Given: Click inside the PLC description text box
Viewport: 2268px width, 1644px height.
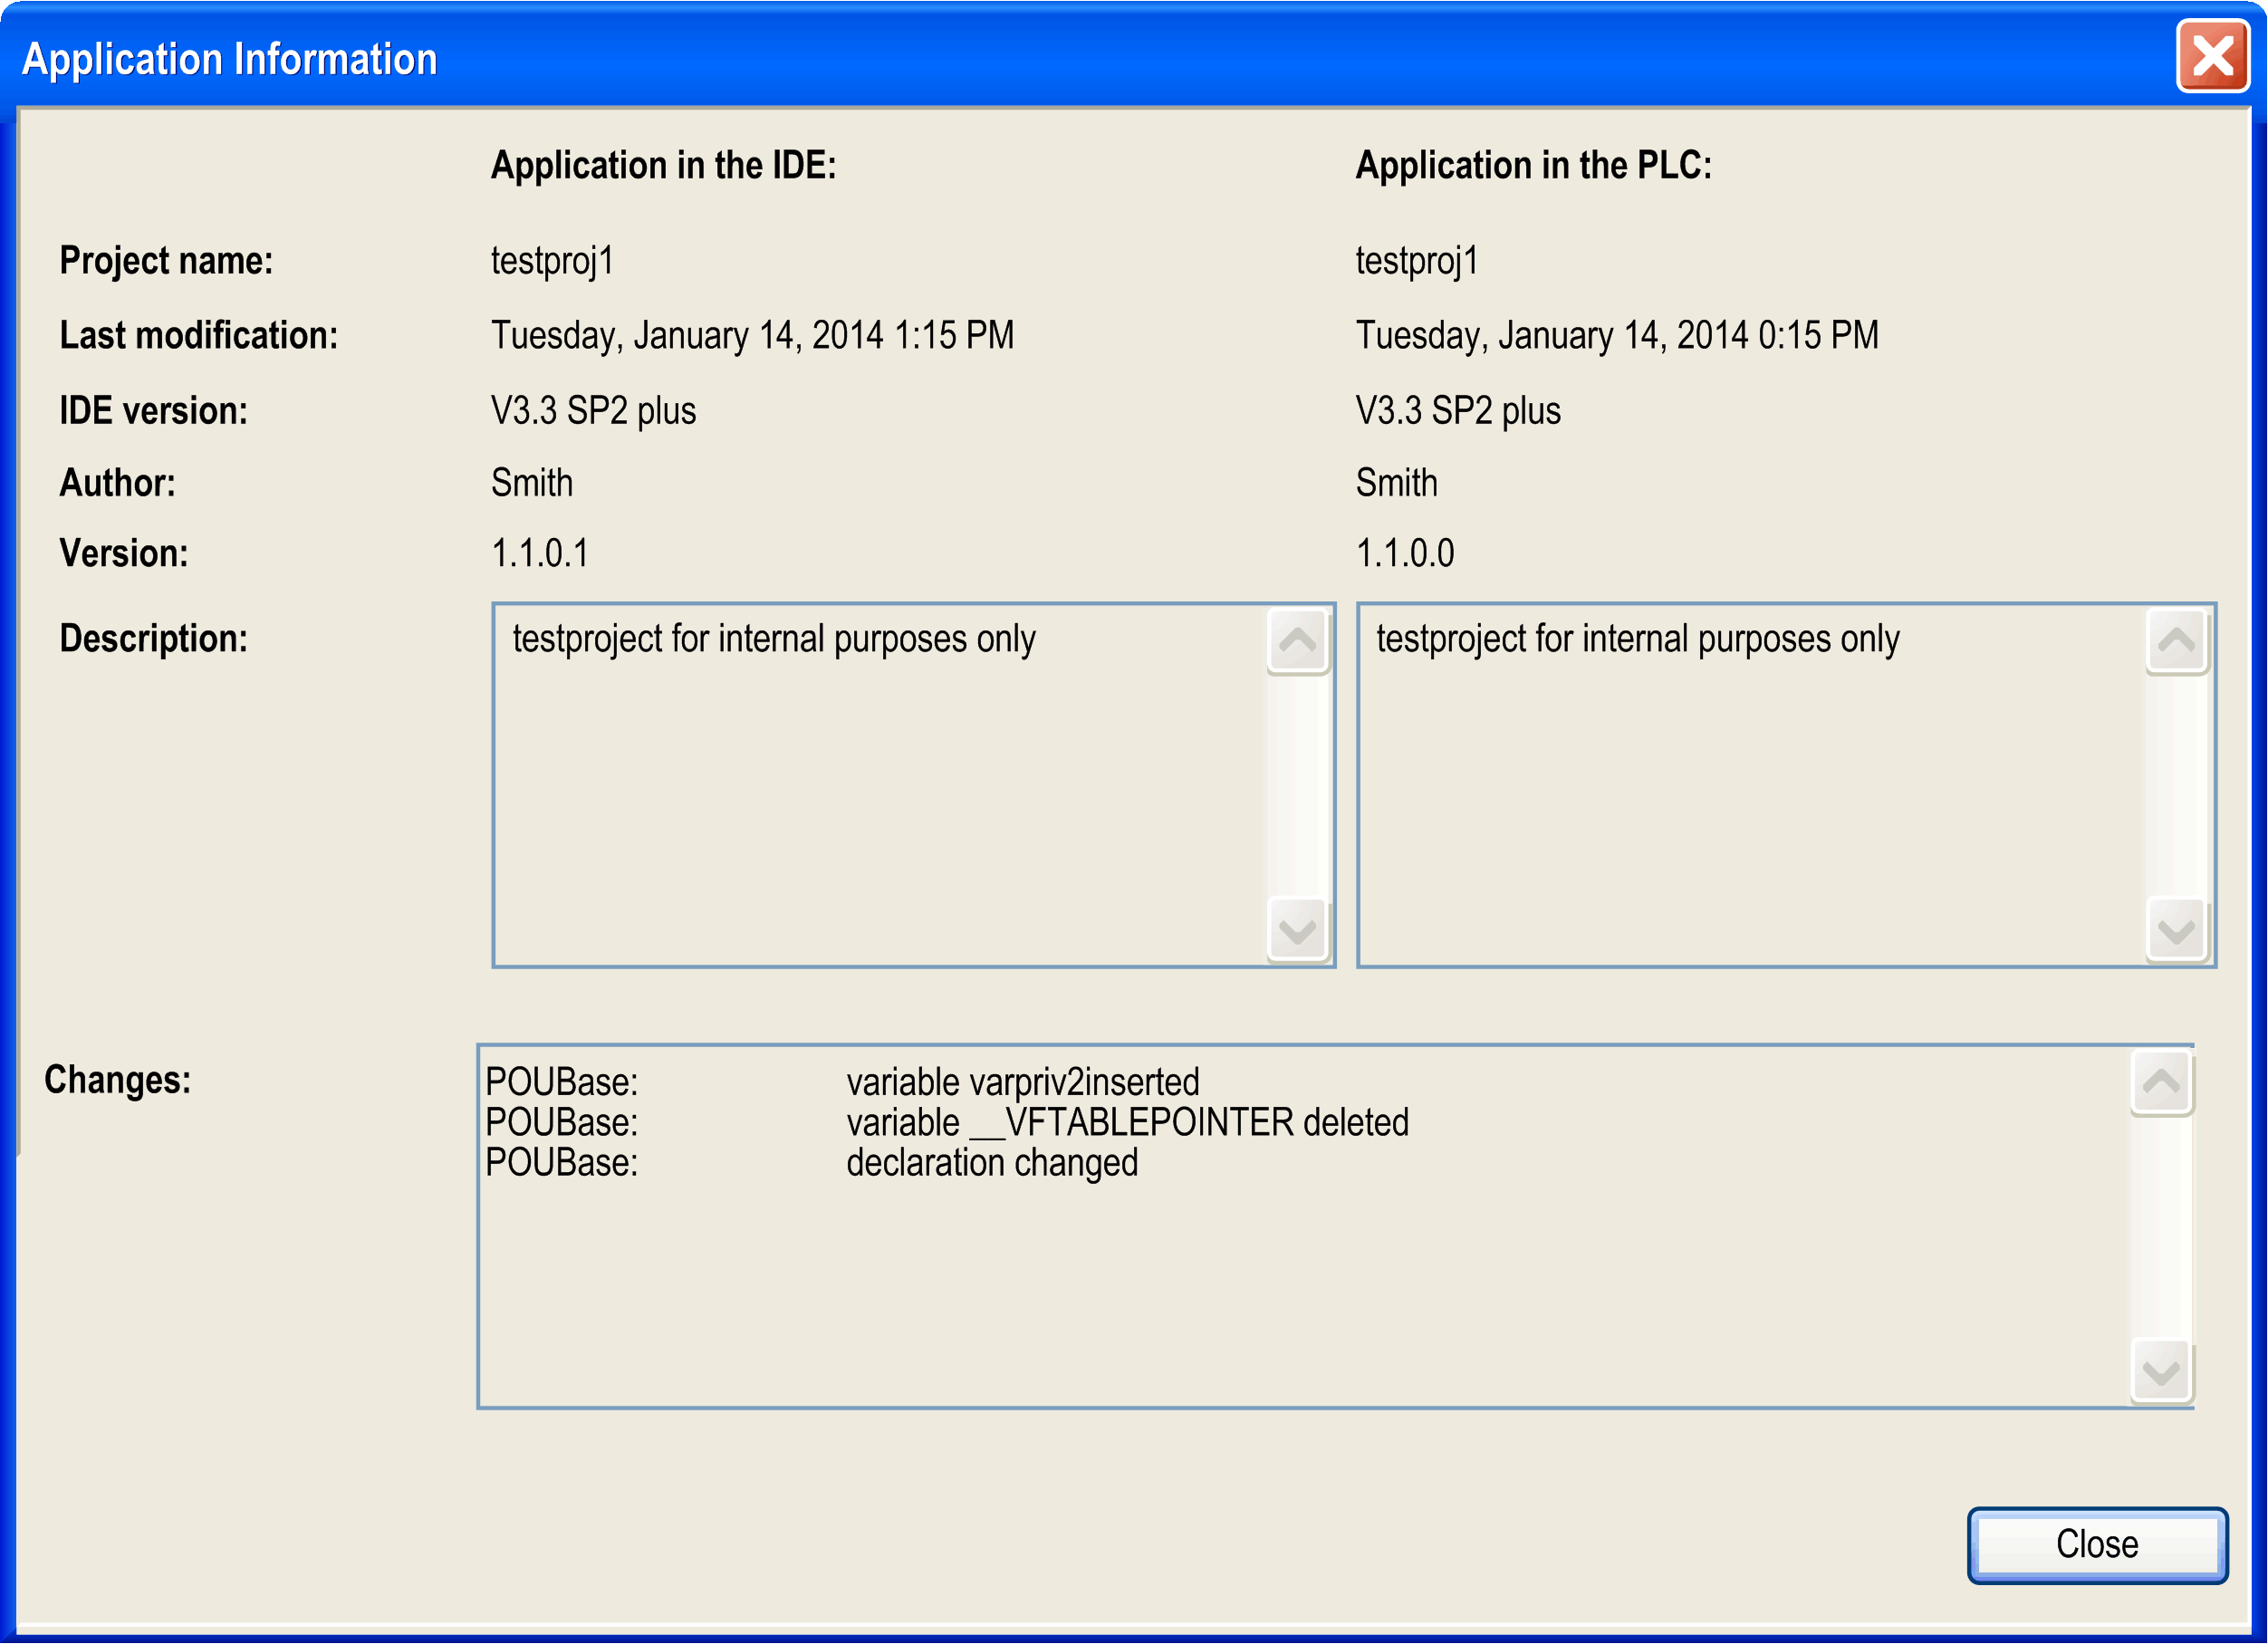Looking at the screenshot, I should pos(1750,800).
